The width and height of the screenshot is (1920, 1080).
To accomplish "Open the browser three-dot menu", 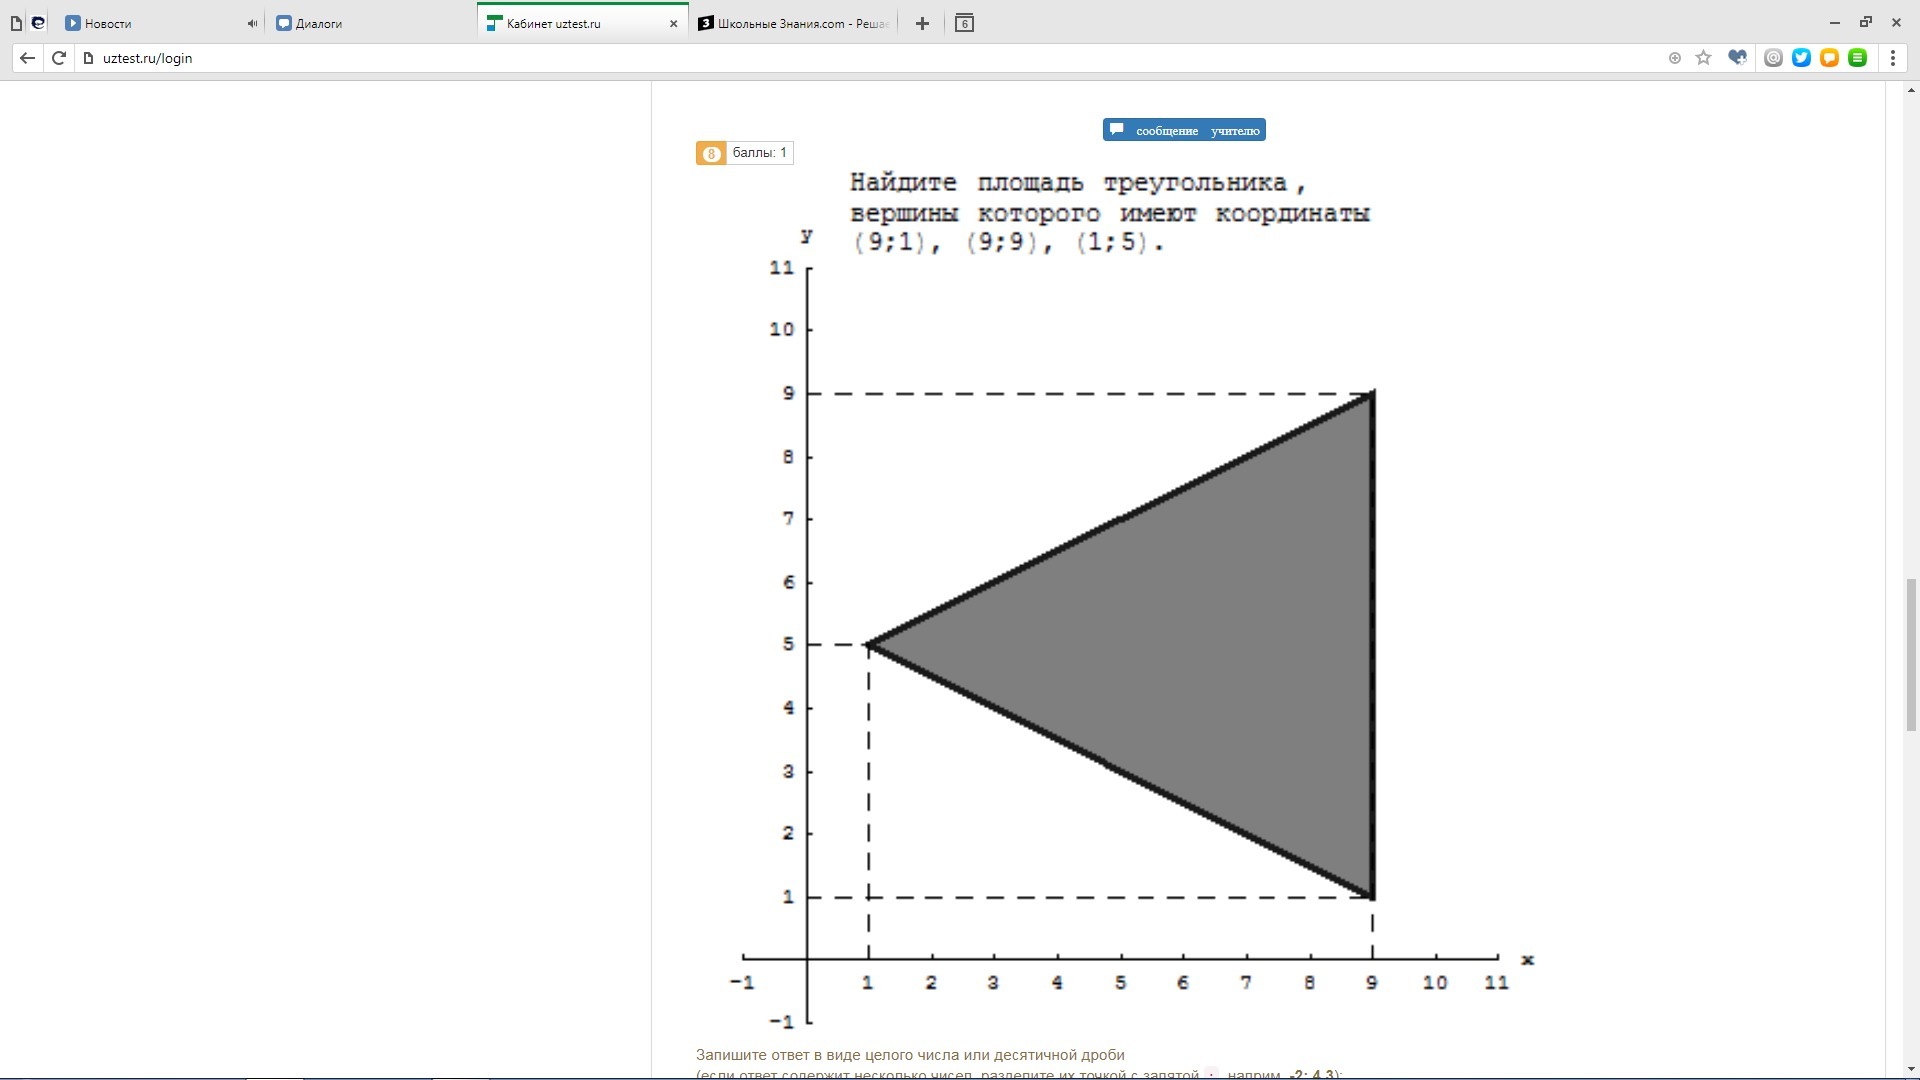I will pos(1892,58).
